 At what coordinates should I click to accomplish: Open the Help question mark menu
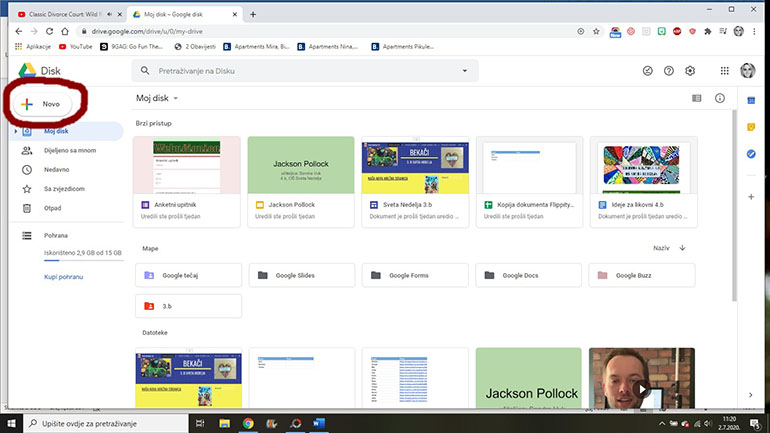click(x=669, y=71)
